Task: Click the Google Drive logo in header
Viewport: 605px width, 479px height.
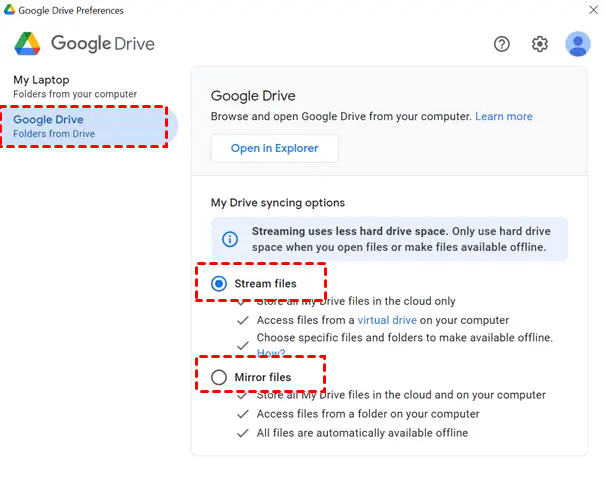Action: [x=28, y=44]
